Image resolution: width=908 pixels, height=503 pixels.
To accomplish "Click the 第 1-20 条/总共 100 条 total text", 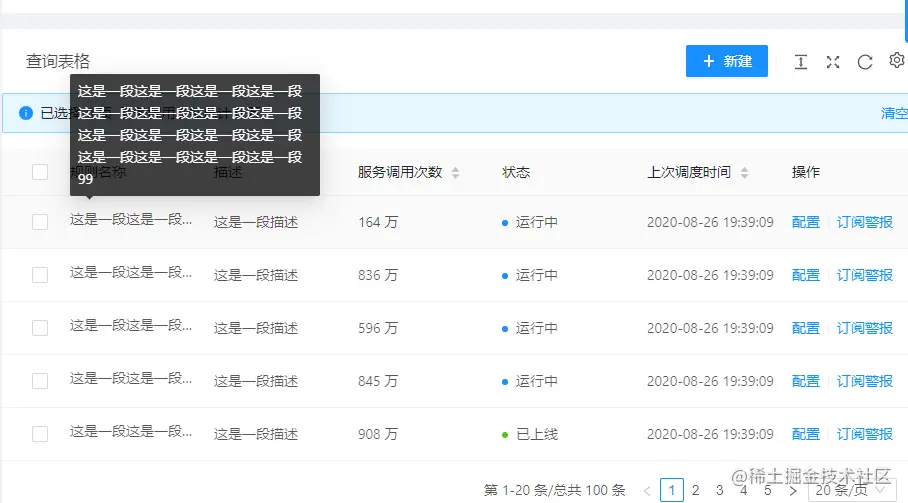I will [x=555, y=491].
